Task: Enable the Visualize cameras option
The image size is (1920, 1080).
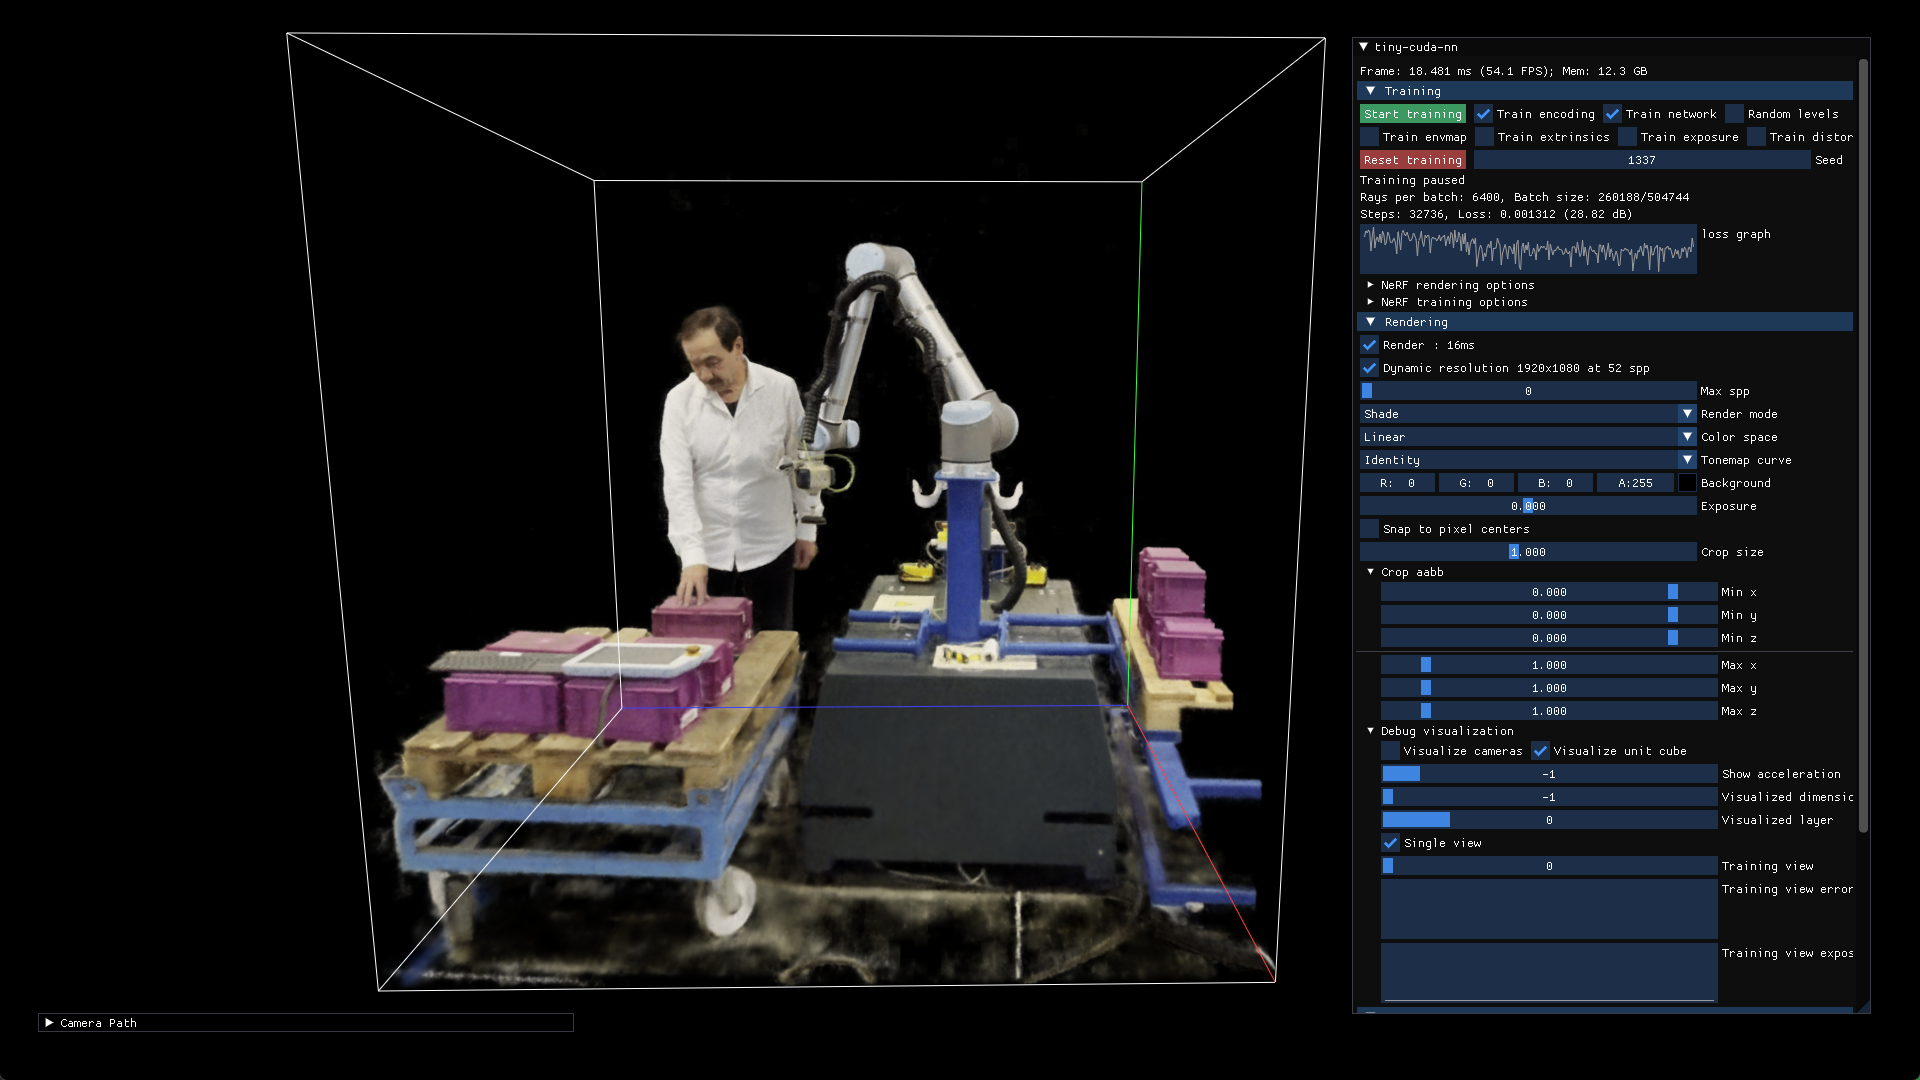Action: tap(1391, 751)
